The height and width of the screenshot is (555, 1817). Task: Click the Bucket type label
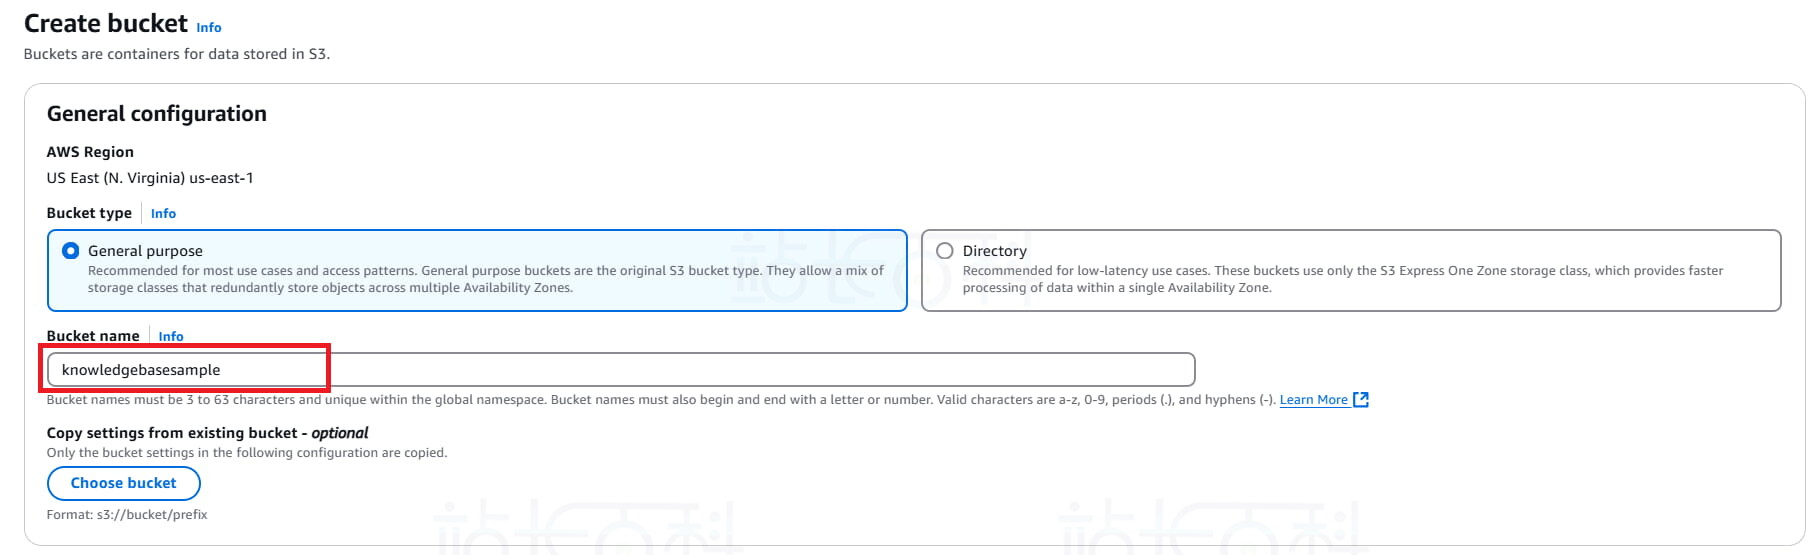click(x=89, y=213)
